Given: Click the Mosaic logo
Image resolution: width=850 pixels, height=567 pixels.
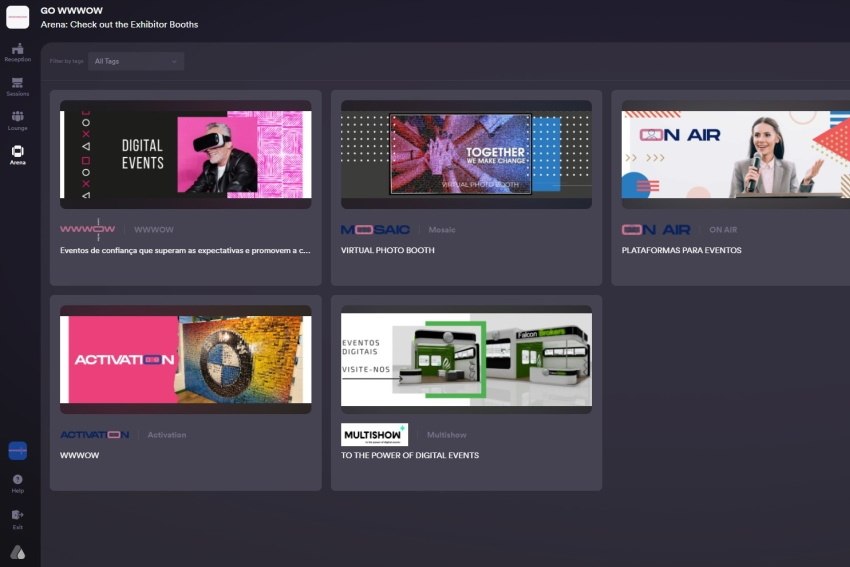Looking at the screenshot, I should 375,230.
